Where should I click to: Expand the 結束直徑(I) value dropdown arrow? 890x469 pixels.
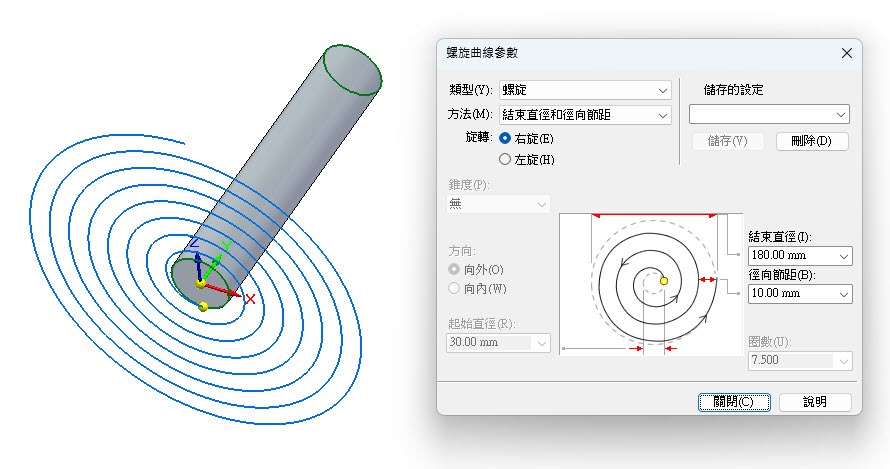coord(844,257)
